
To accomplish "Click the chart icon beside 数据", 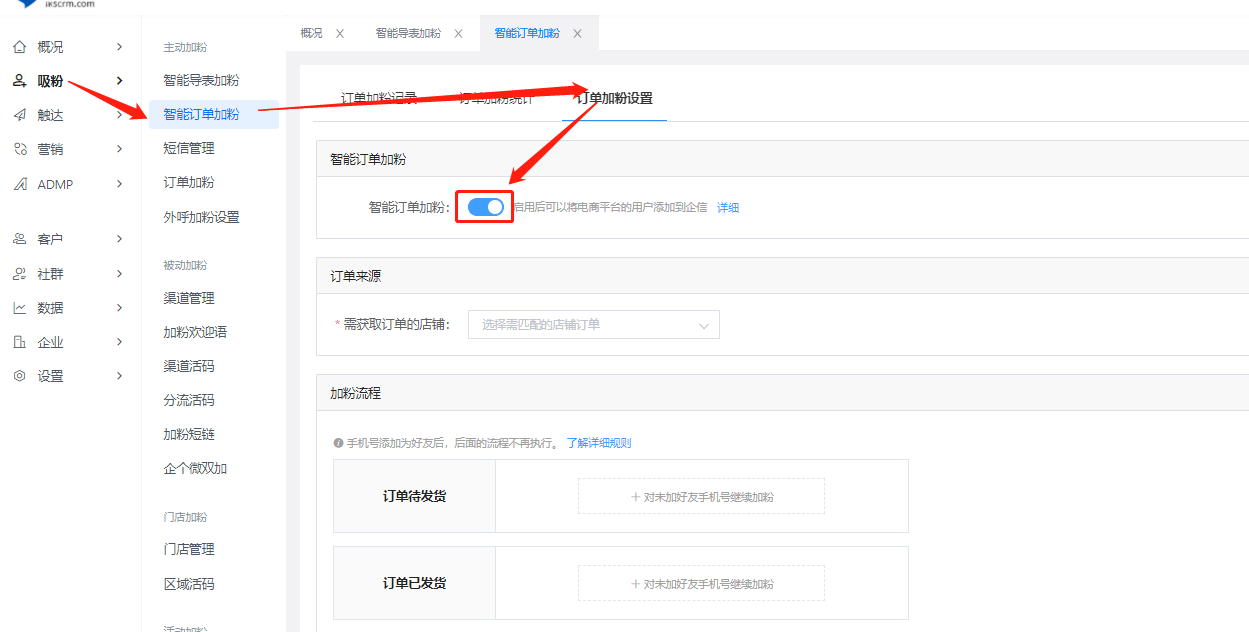I will tap(19, 308).
